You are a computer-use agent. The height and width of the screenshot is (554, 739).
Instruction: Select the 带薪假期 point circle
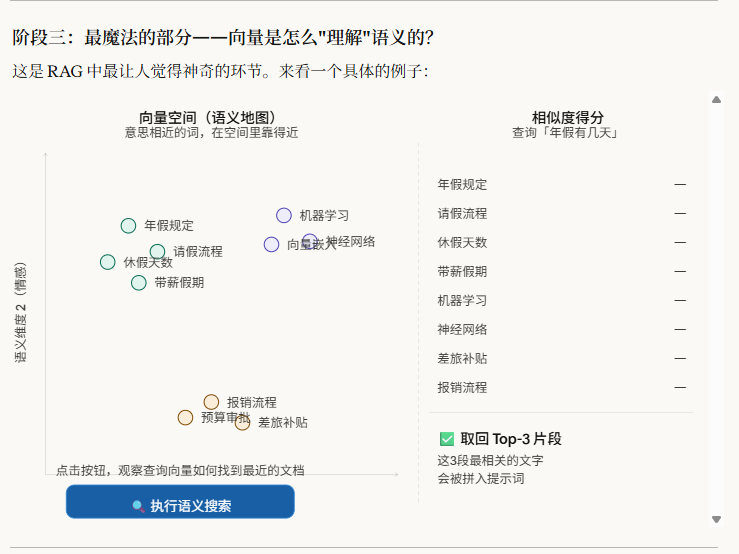(x=139, y=283)
